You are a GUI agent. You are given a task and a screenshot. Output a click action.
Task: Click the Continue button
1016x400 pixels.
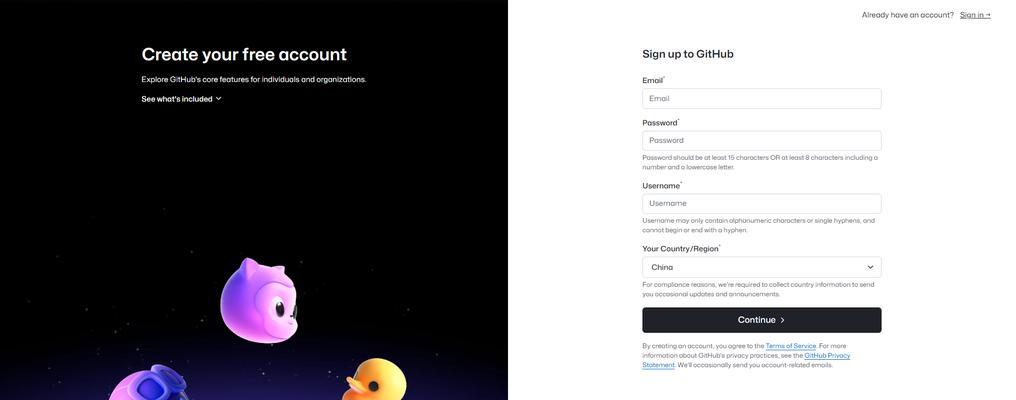point(761,320)
